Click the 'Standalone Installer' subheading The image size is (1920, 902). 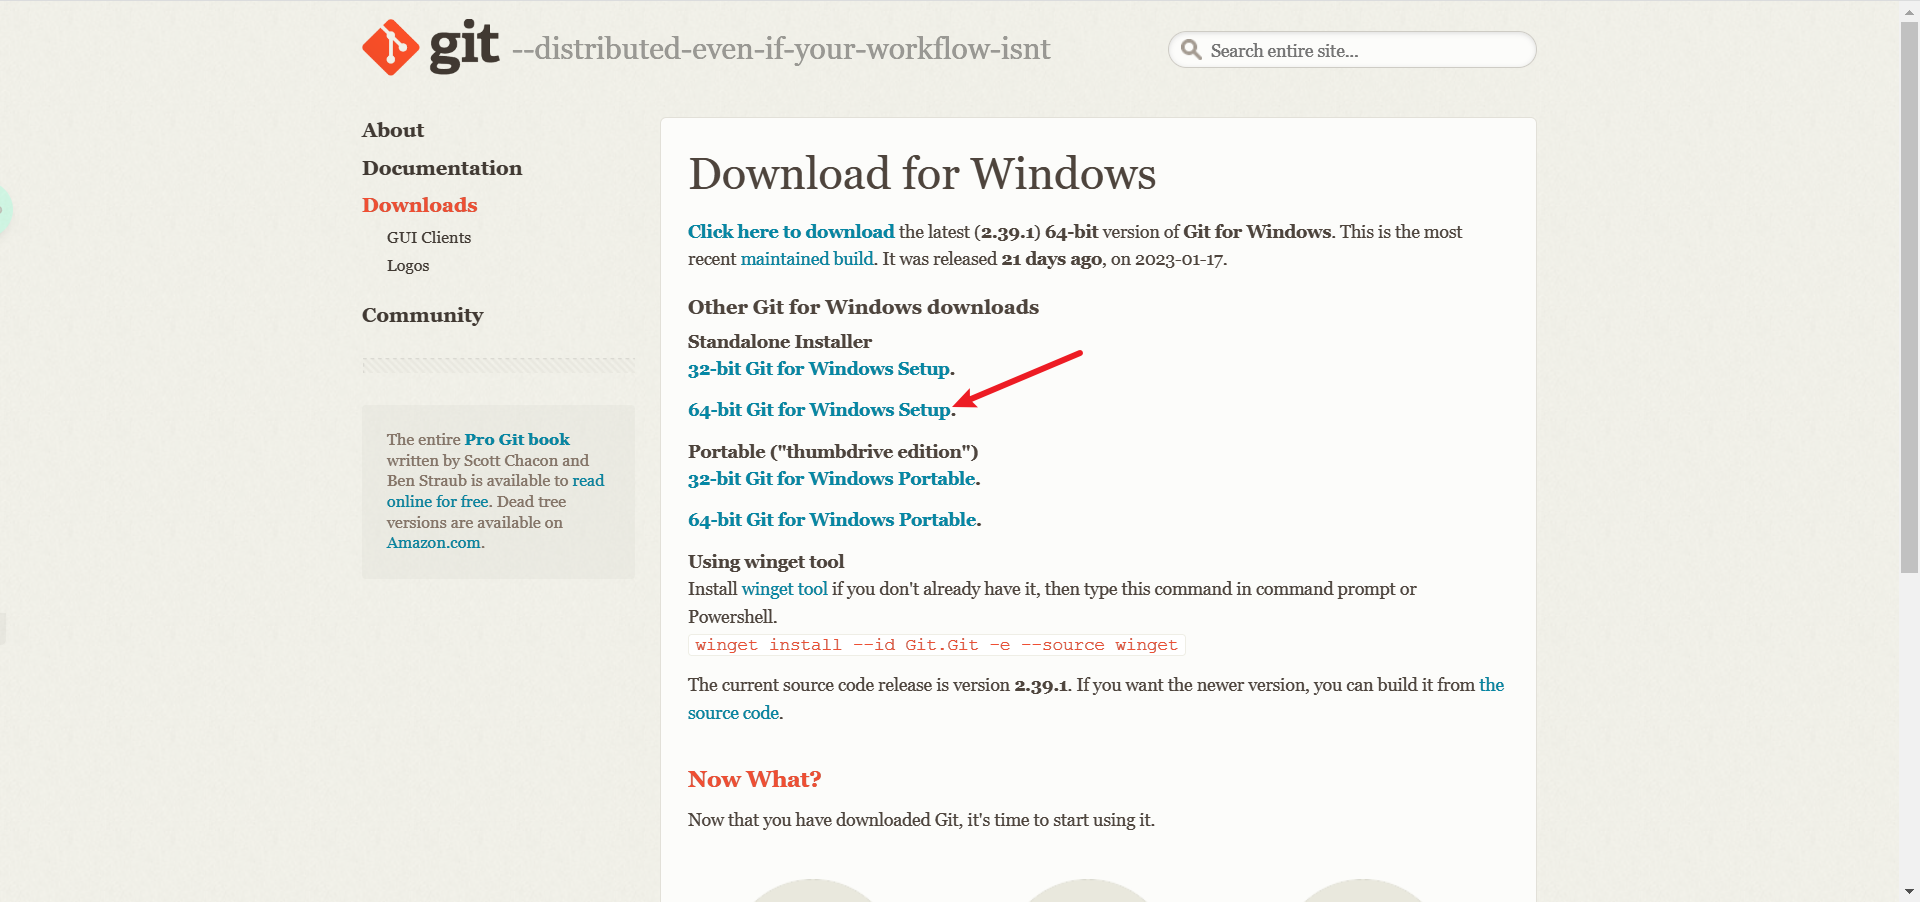point(780,342)
